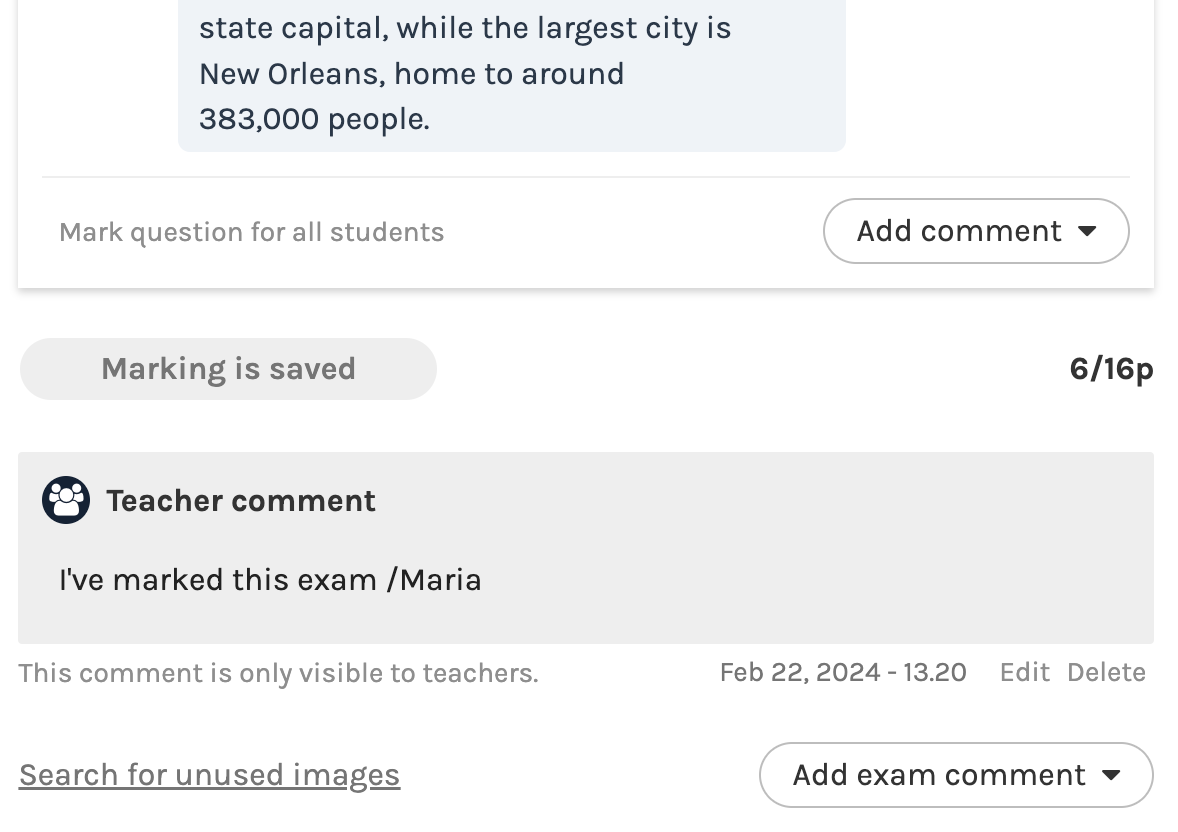Image resolution: width=1178 pixels, height=832 pixels.
Task: Delete the teacher comment
Action: [x=1106, y=672]
